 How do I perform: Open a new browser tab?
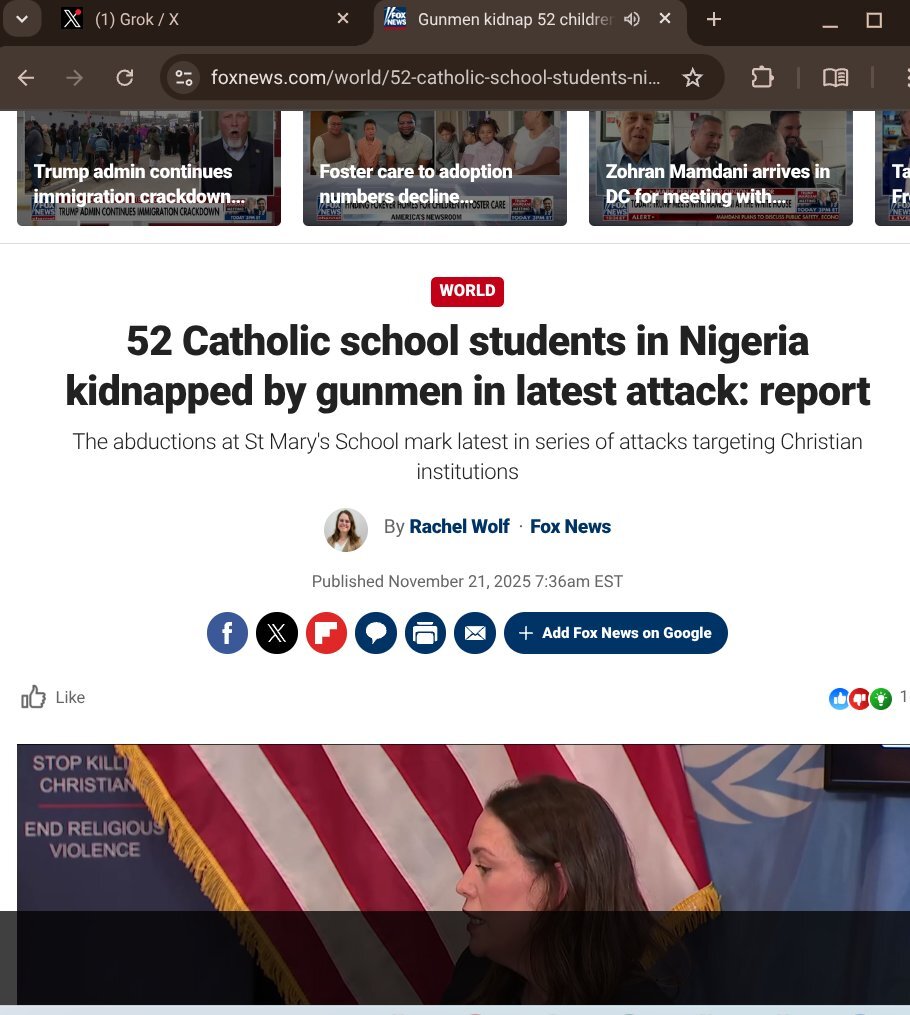714,19
